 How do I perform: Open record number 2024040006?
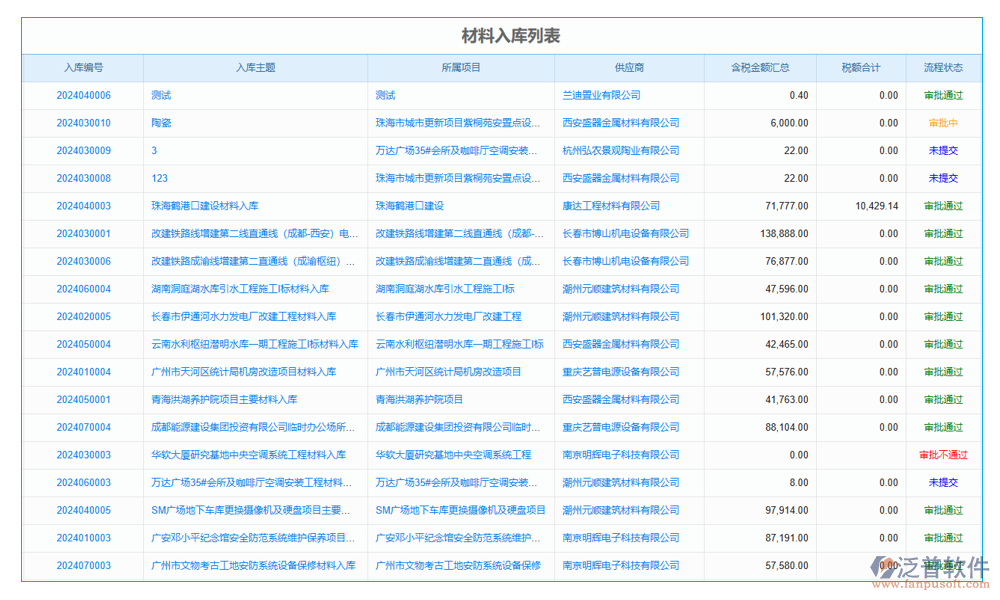coord(84,96)
